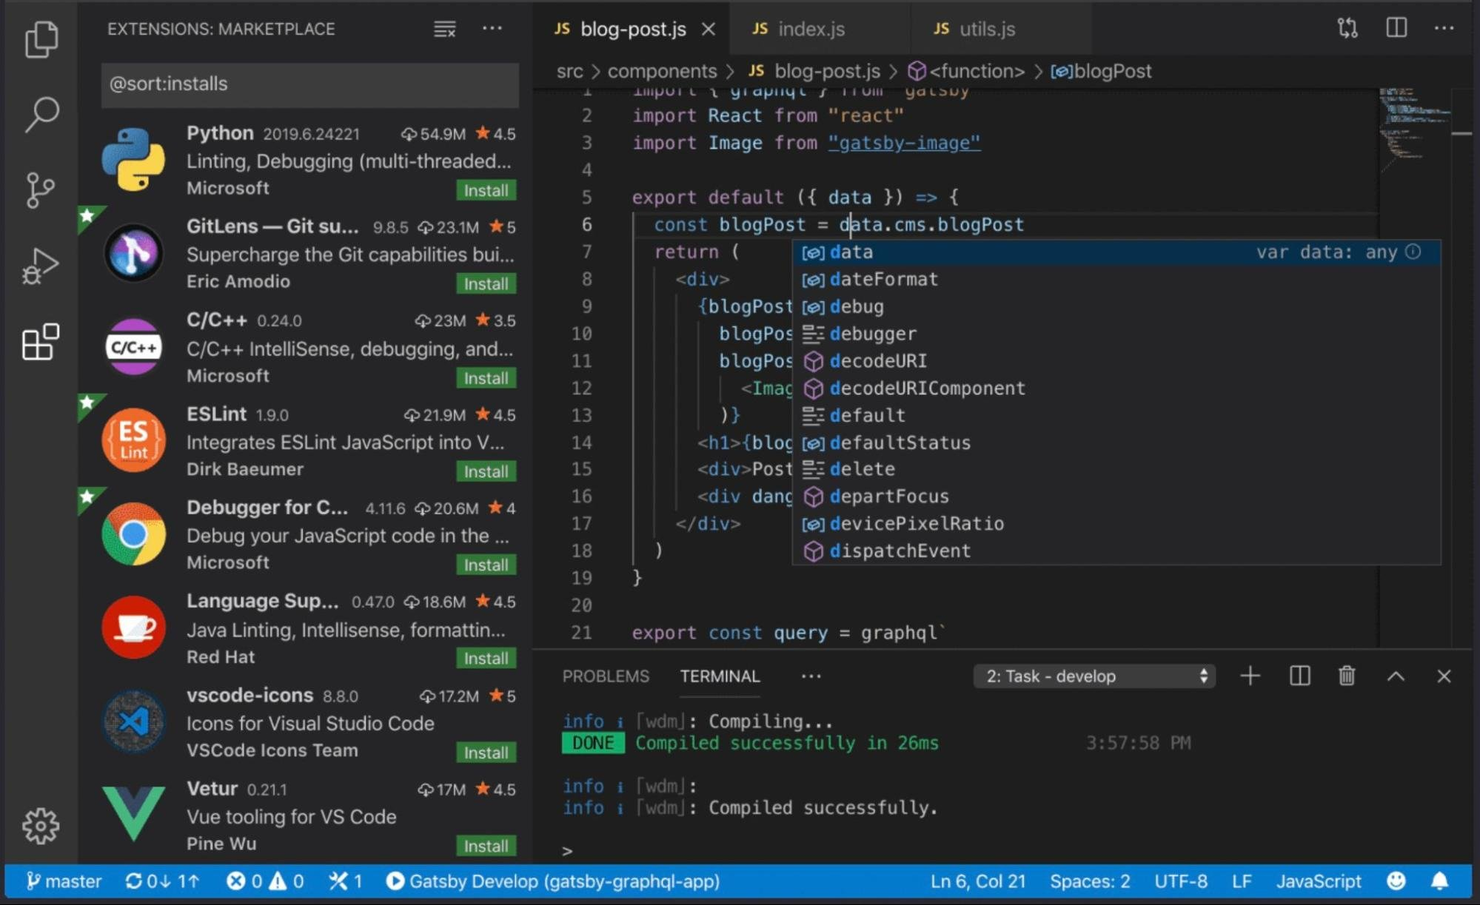The height and width of the screenshot is (905, 1480).
Task: Select the Extensions icon in the activity bar
Action: [x=40, y=342]
